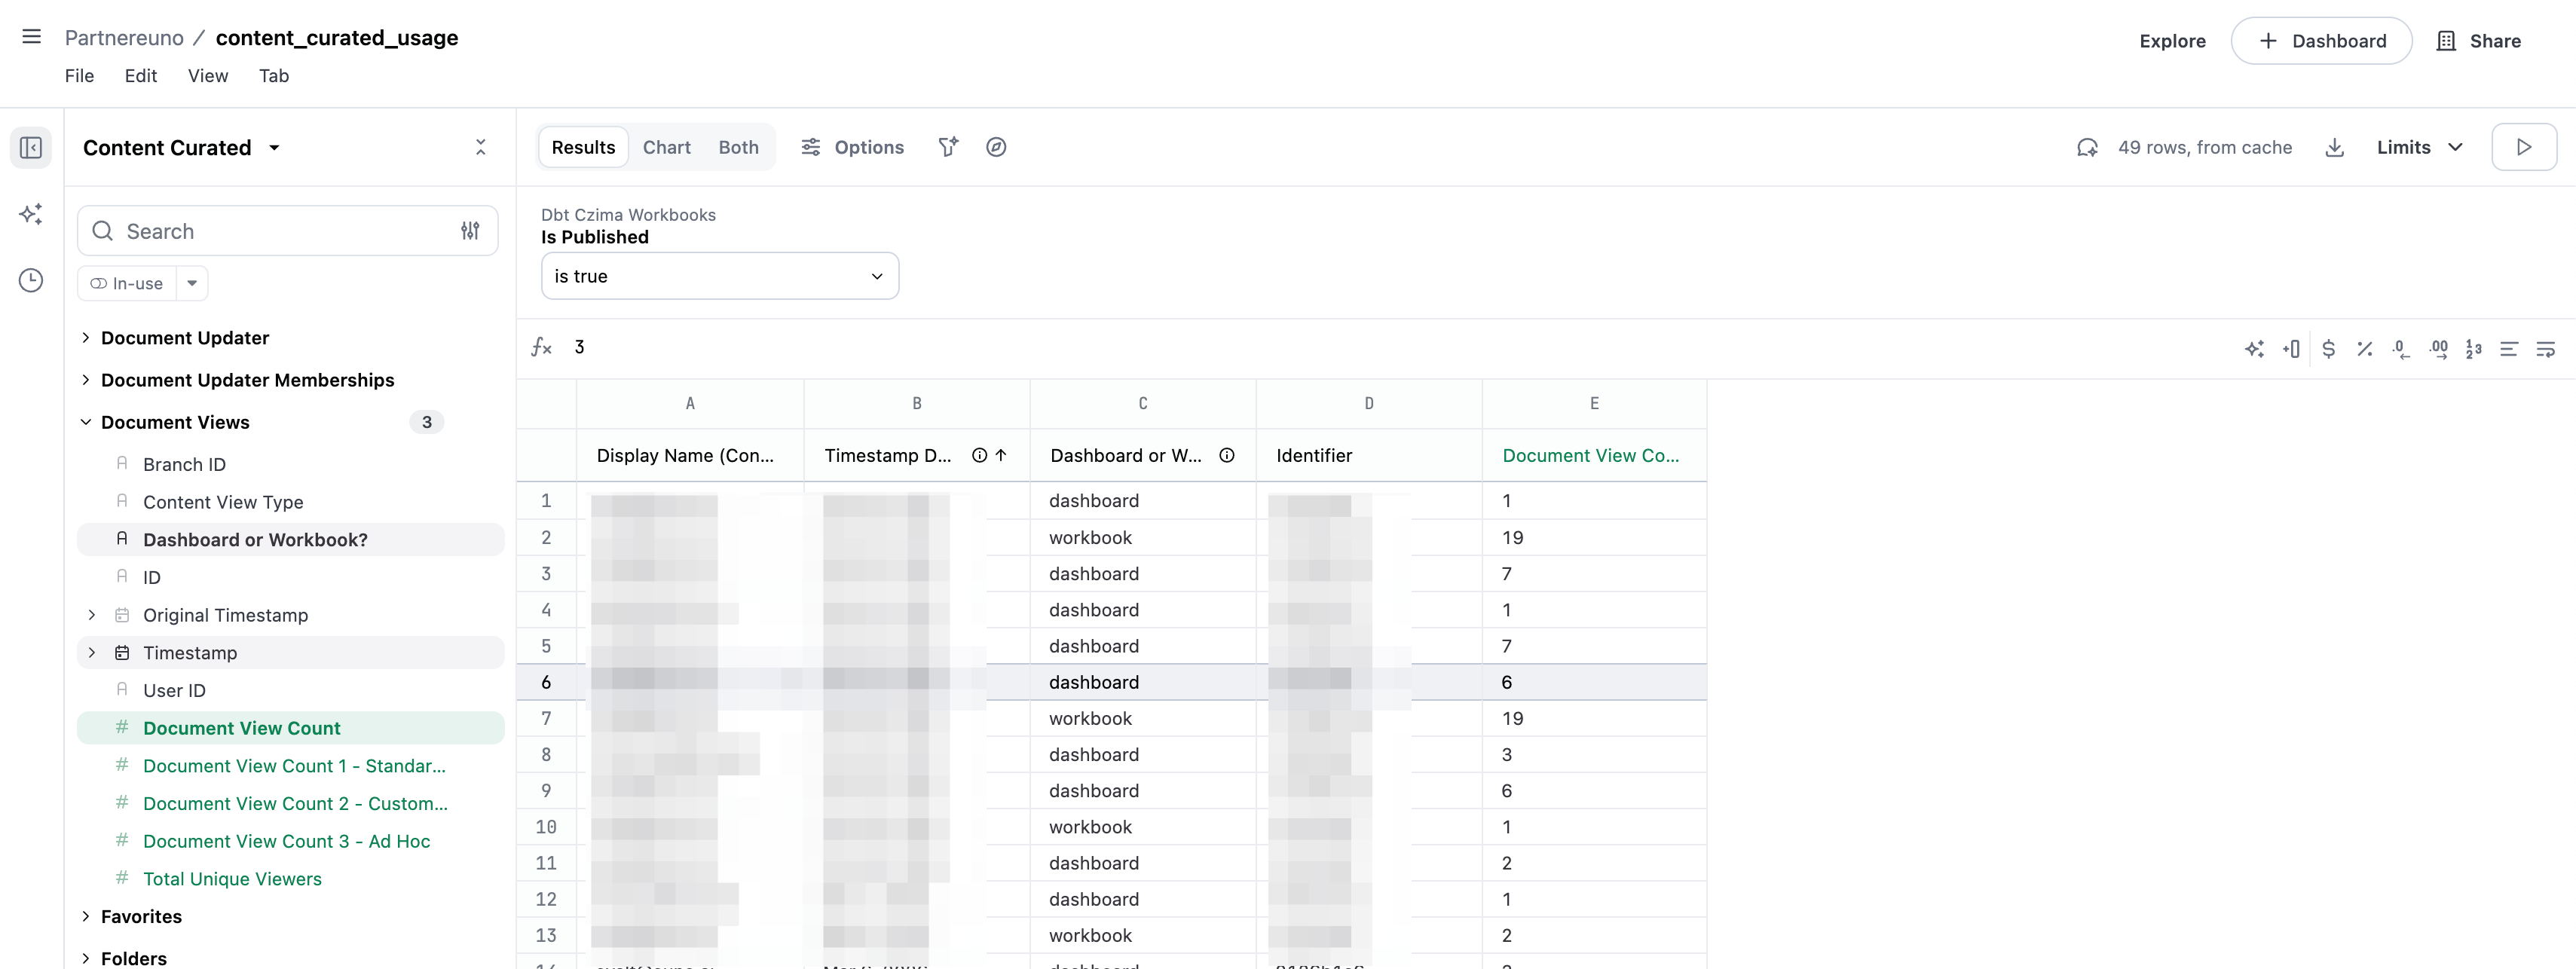Viewport: 2576px width, 969px height.
Task: Focus the field Search box
Action: (287, 231)
